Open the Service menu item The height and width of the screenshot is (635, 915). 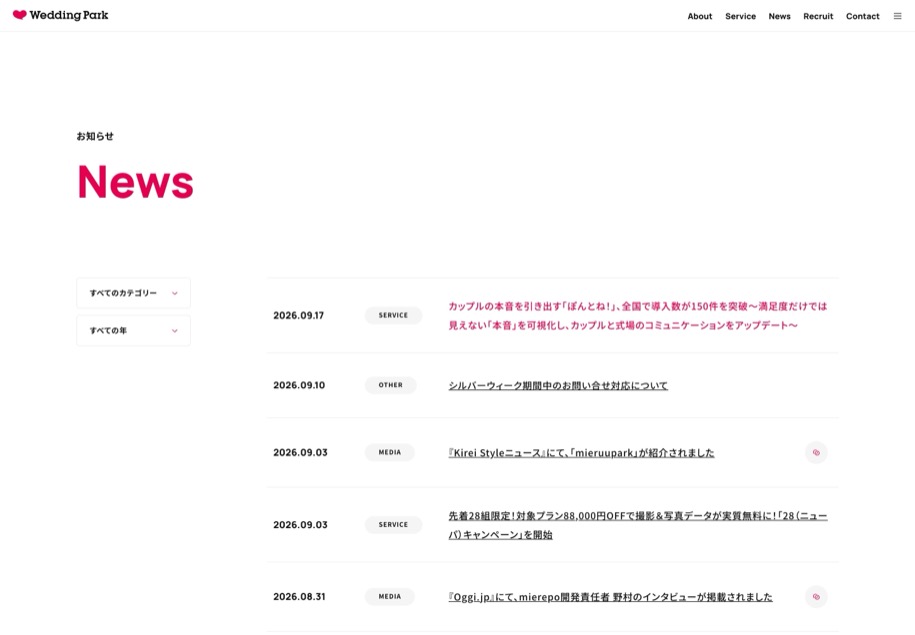(741, 16)
